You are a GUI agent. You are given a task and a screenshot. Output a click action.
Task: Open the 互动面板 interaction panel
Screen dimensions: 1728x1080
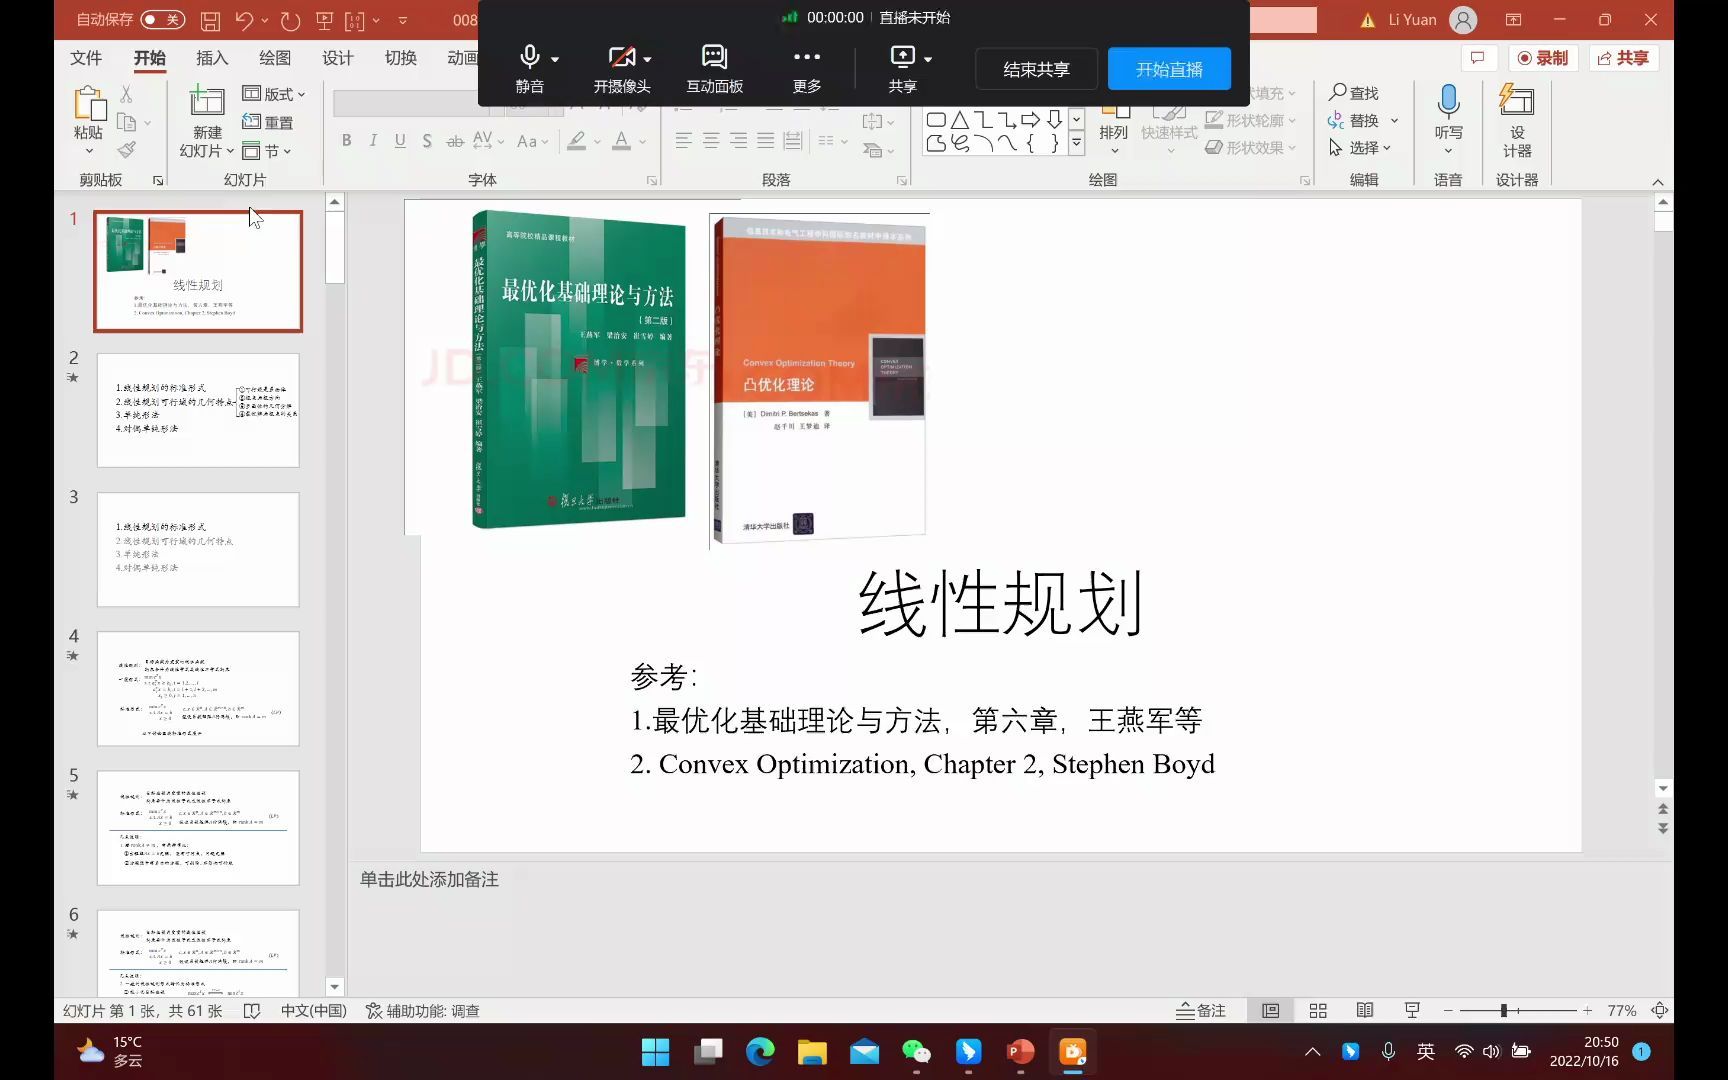tap(715, 69)
